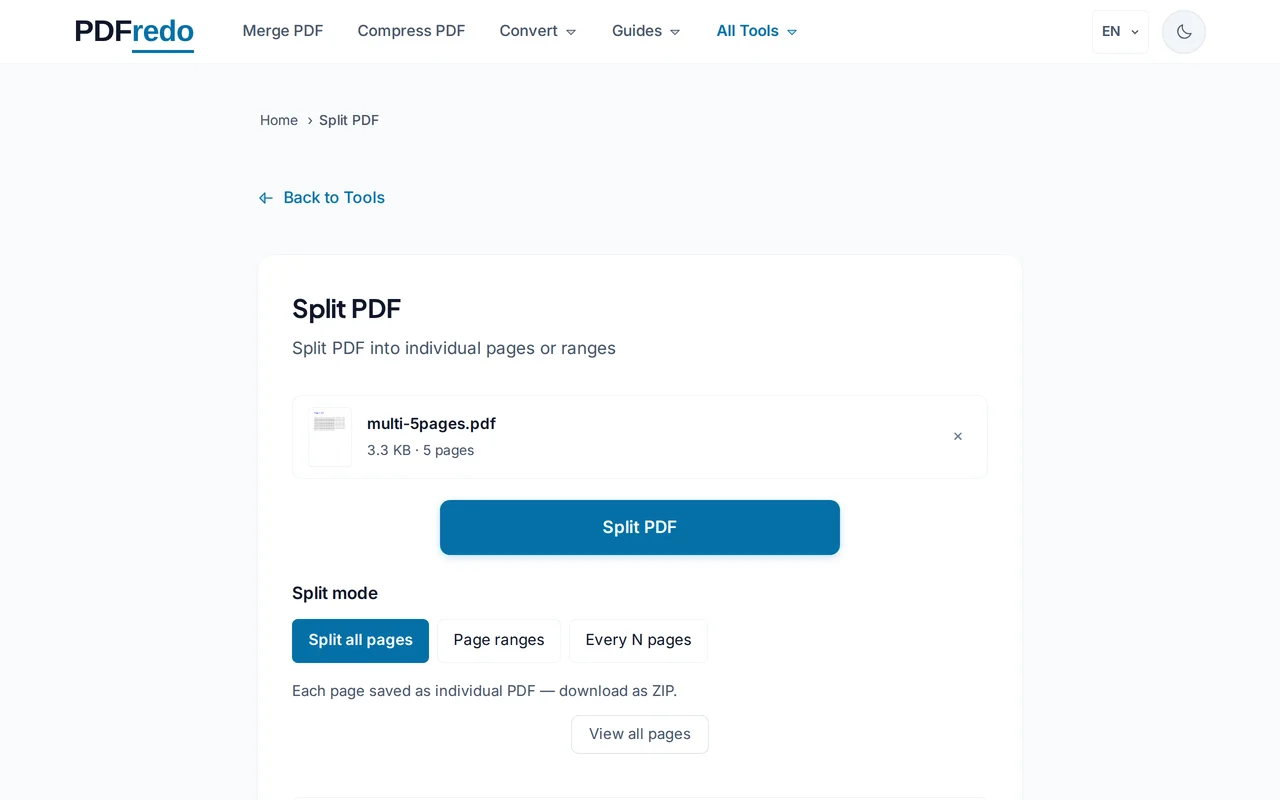Image resolution: width=1280 pixels, height=800 pixels.
Task: Click the chevron next to All Tools
Action: point(792,31)
